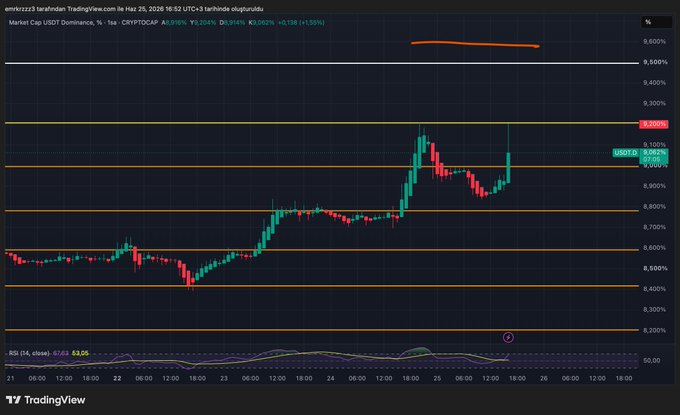Click the 8,400% price axis label
This screenshot has width=680, height=415.
click(x=654, y=289)
